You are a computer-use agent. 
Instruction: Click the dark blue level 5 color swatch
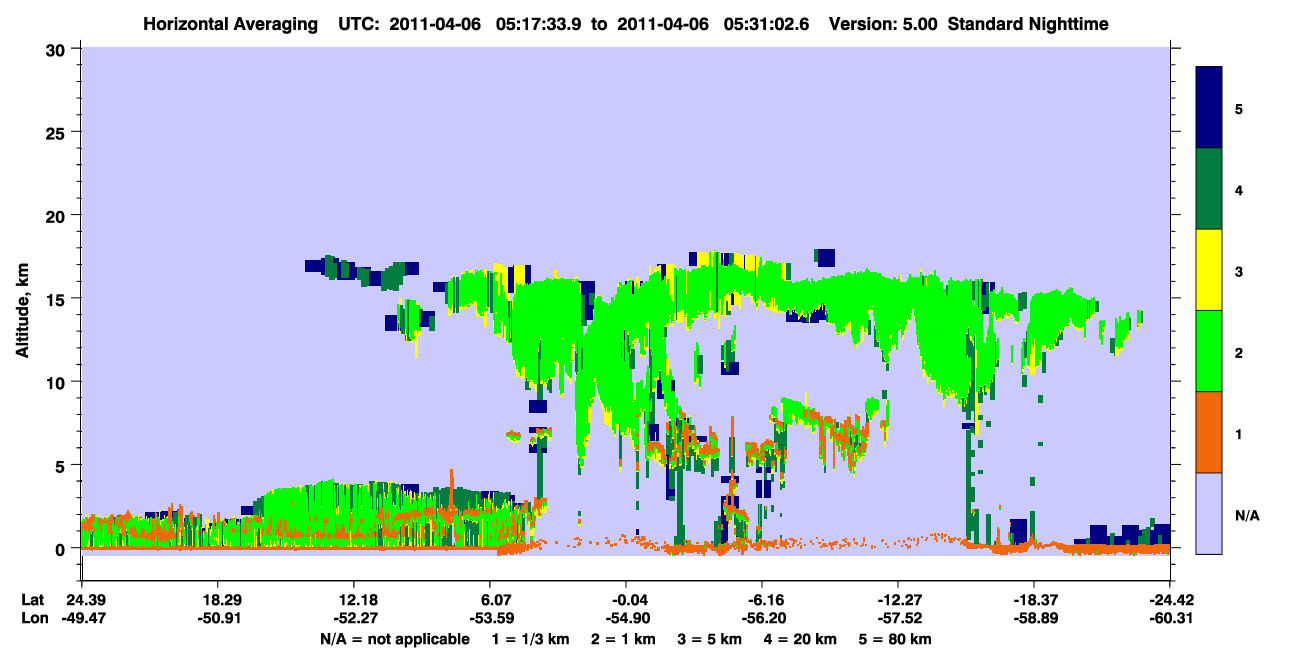[x=1209, y=107]
